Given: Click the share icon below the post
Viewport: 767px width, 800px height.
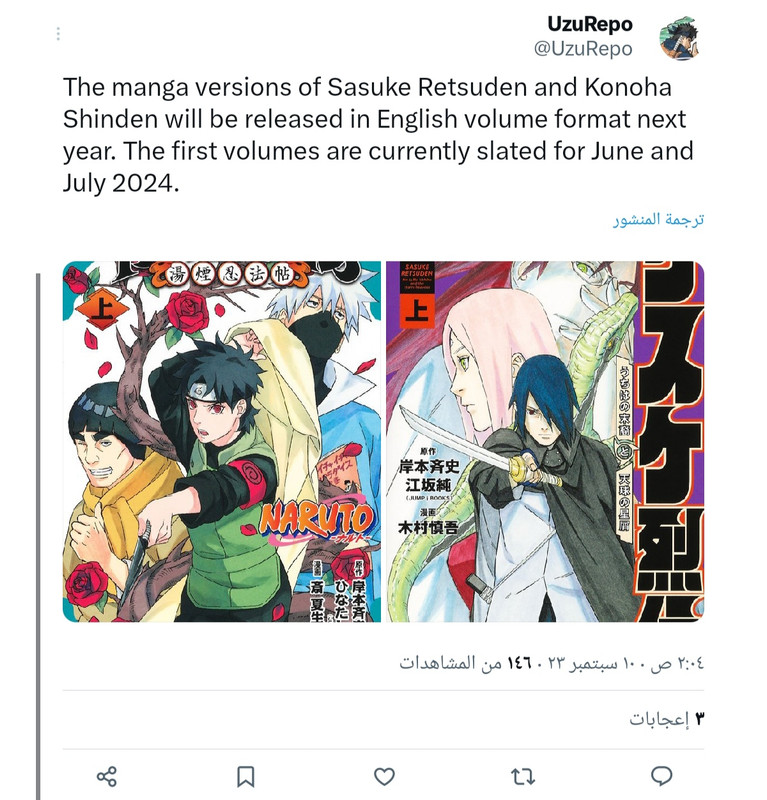Looking at the screenshot, I should pyautogui.click(x=107, y=776).
